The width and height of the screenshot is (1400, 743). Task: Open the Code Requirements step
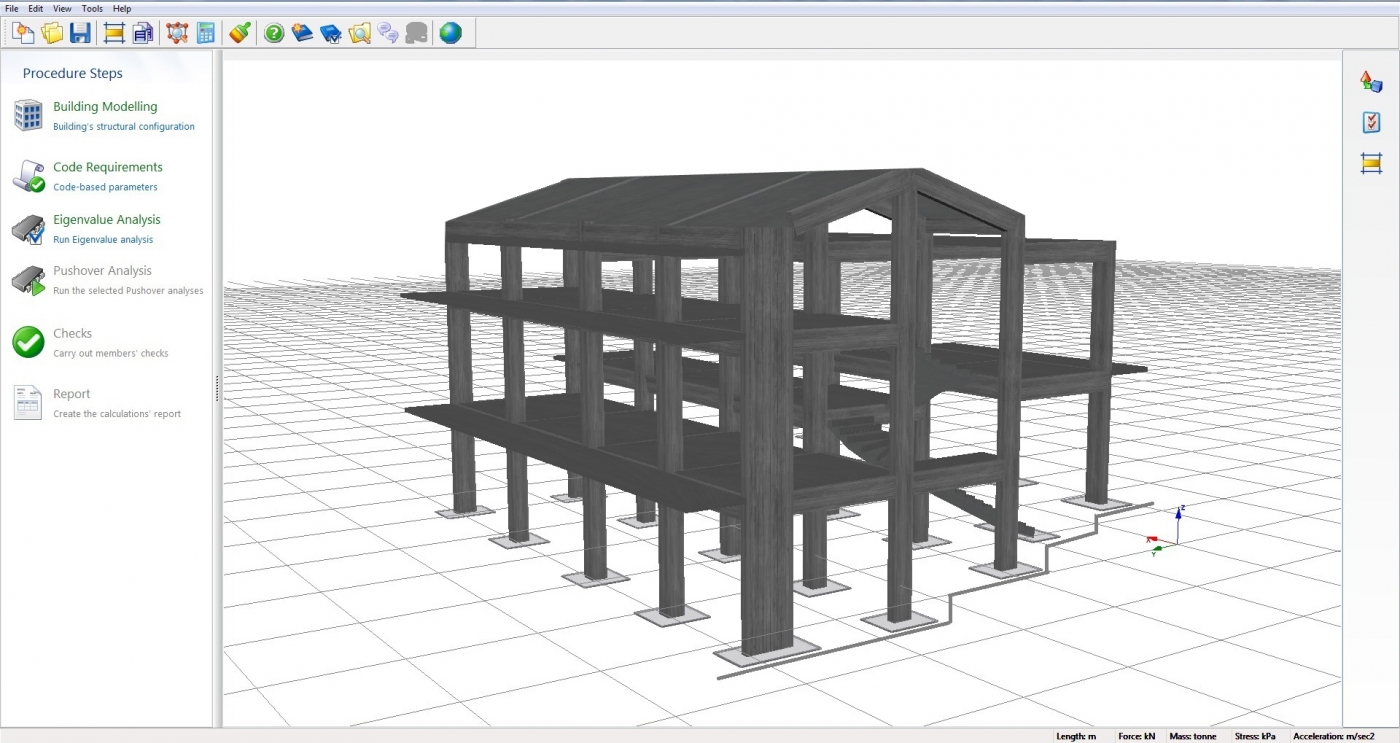click(108, 167)
